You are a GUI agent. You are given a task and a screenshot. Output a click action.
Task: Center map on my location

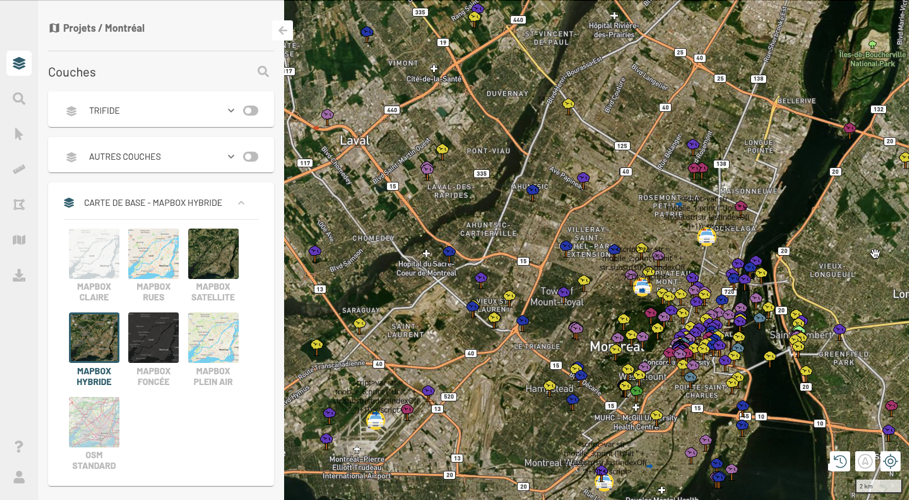(890, 461)
